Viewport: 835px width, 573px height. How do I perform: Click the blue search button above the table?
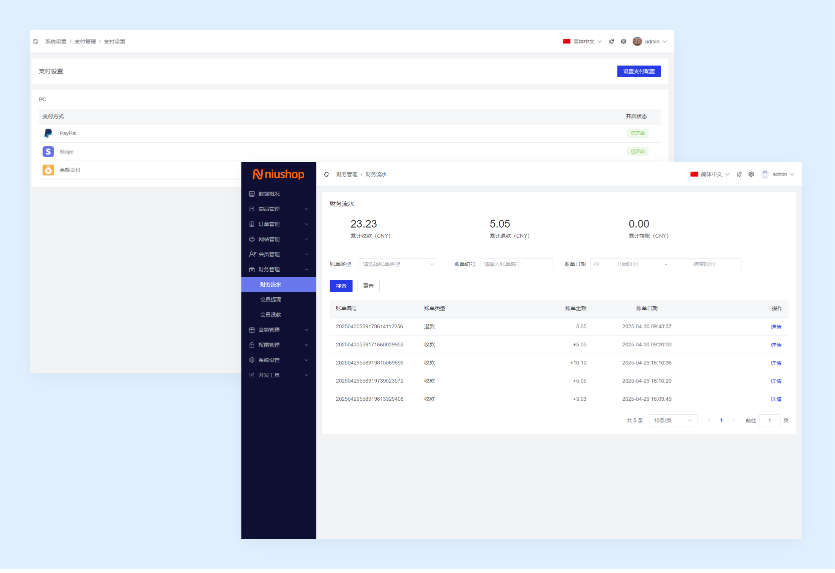(341, 286)
